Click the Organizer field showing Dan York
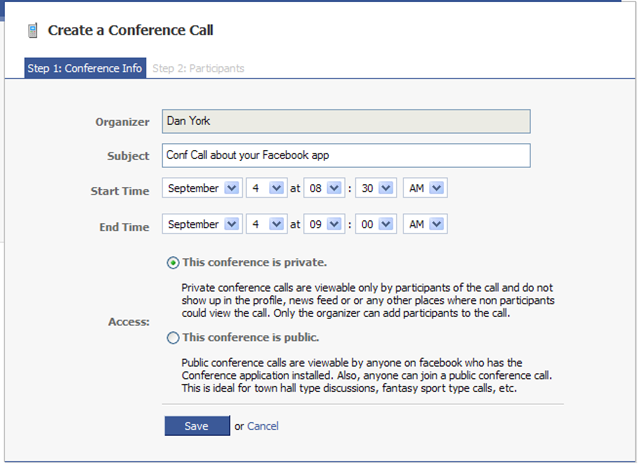This screenshot has height=466, width=640. (345, 121)
